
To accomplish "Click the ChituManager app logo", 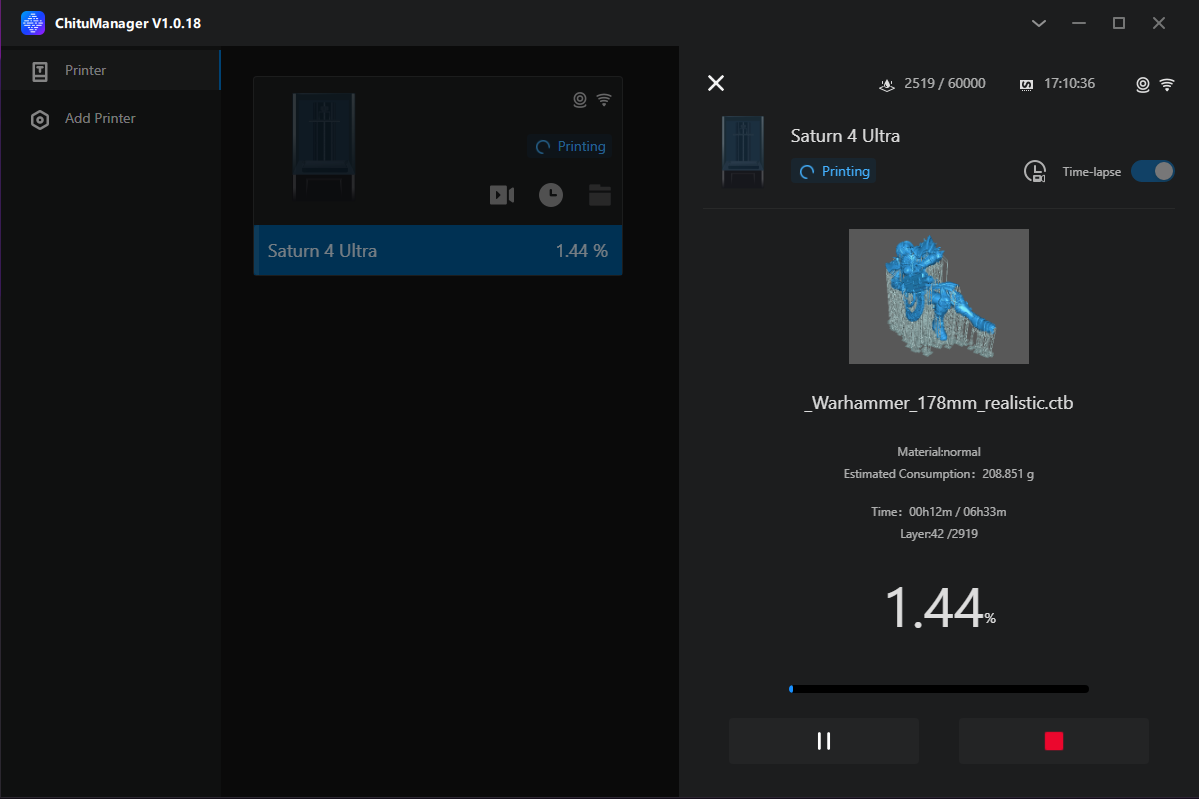I will click(33, 23).
